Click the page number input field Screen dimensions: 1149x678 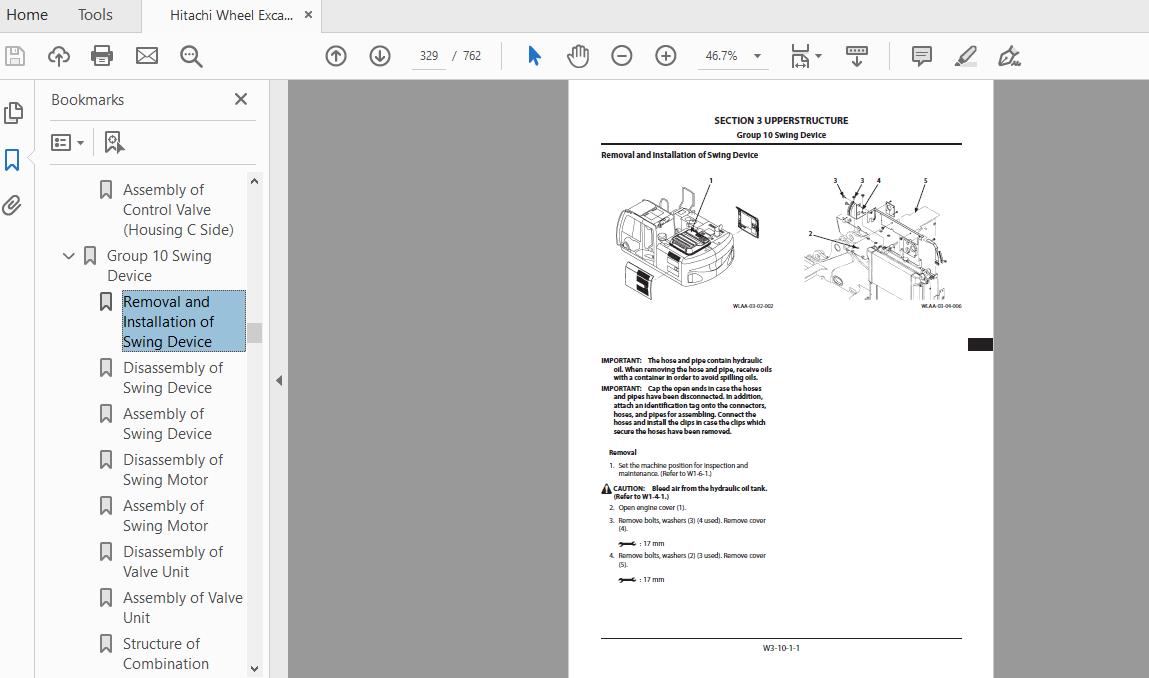coord(429,56)
